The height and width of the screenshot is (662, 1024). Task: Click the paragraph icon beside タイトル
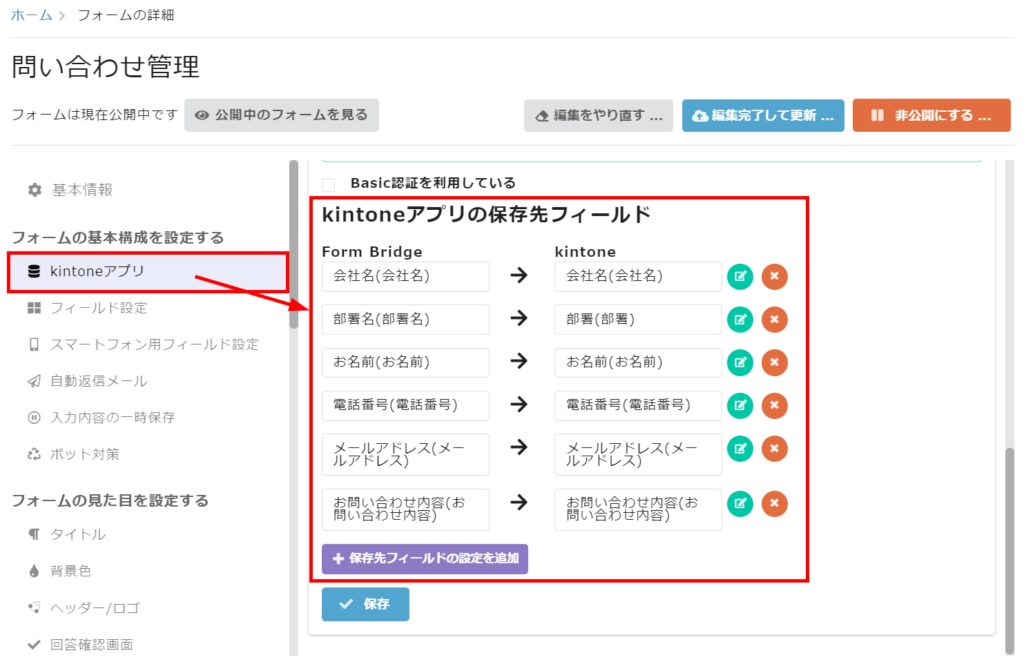[x=34, y=534]
